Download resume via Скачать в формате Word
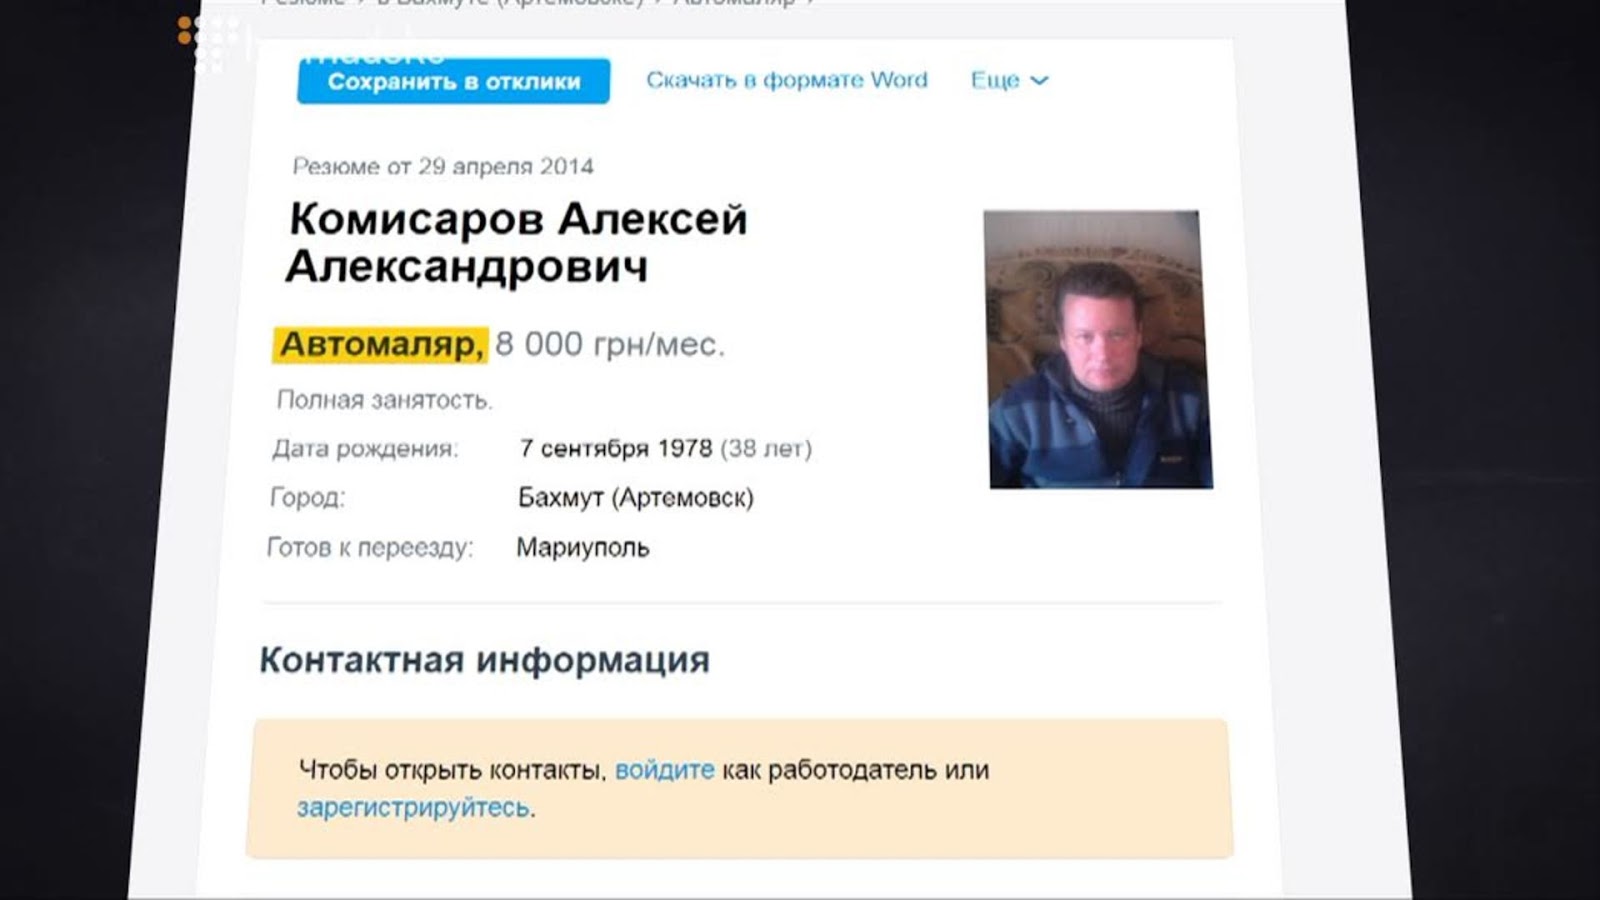The height and width of the screenshot is (900, 1600). click(787, 80)
